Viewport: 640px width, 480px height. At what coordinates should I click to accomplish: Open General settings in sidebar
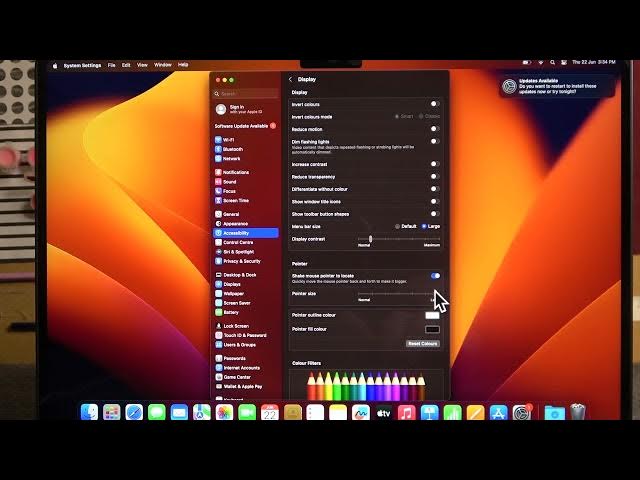tap(227, 214)
